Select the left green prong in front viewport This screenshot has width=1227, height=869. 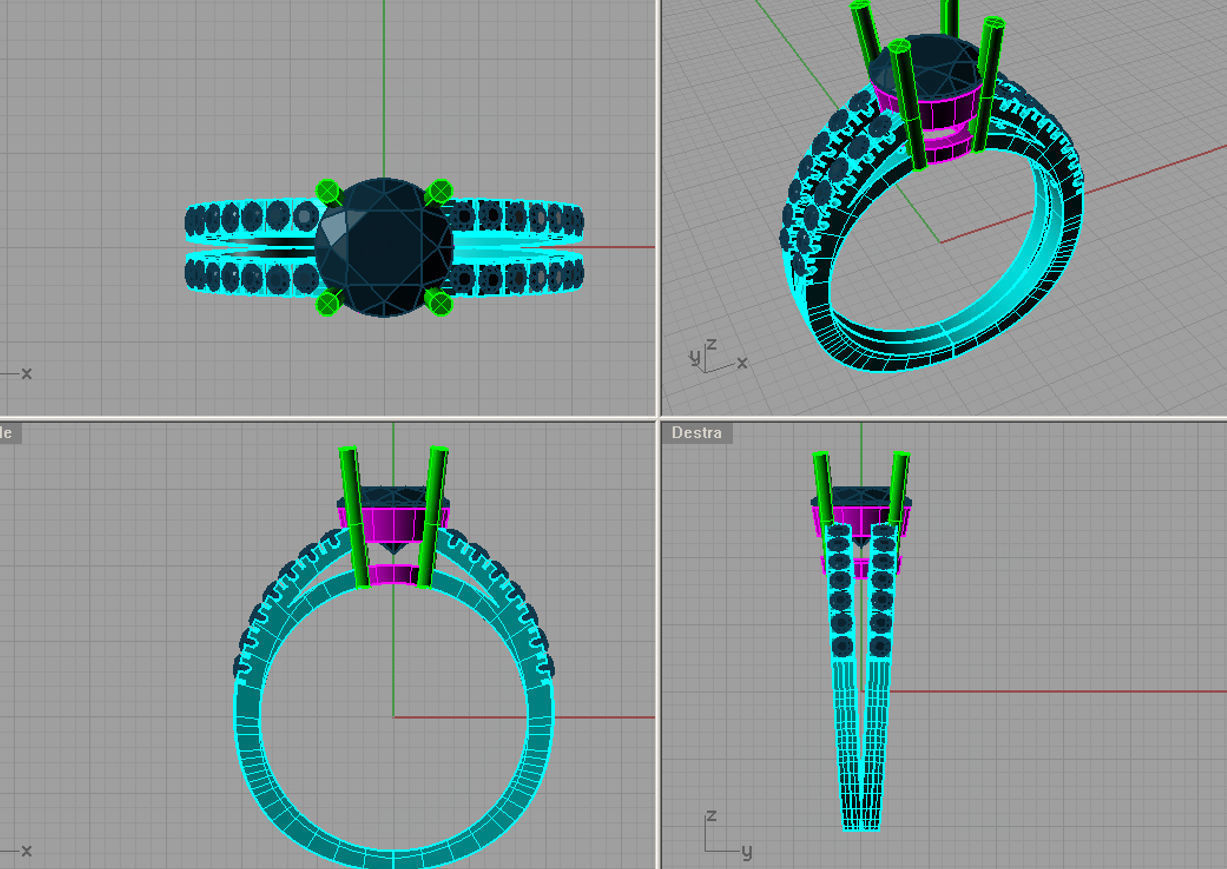coord(354,517)
